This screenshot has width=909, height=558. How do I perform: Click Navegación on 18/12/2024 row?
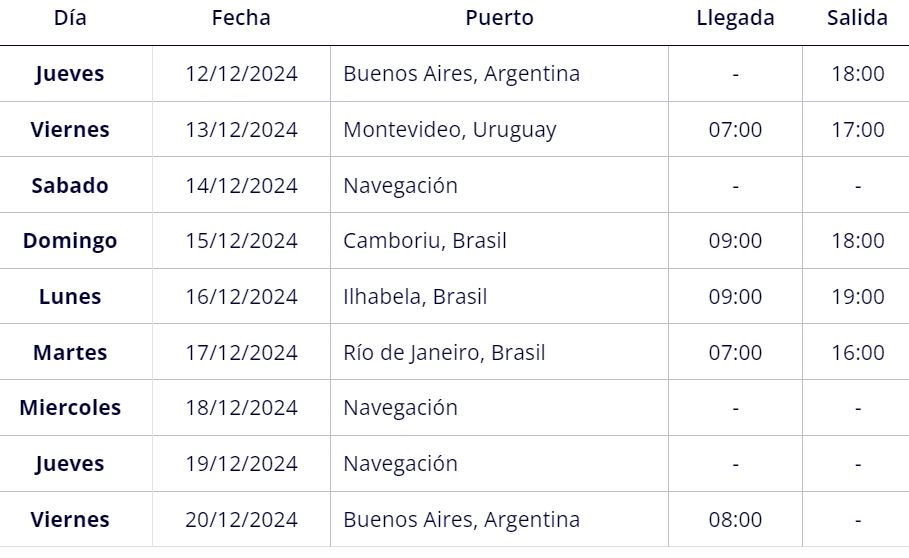click(401, 409)
